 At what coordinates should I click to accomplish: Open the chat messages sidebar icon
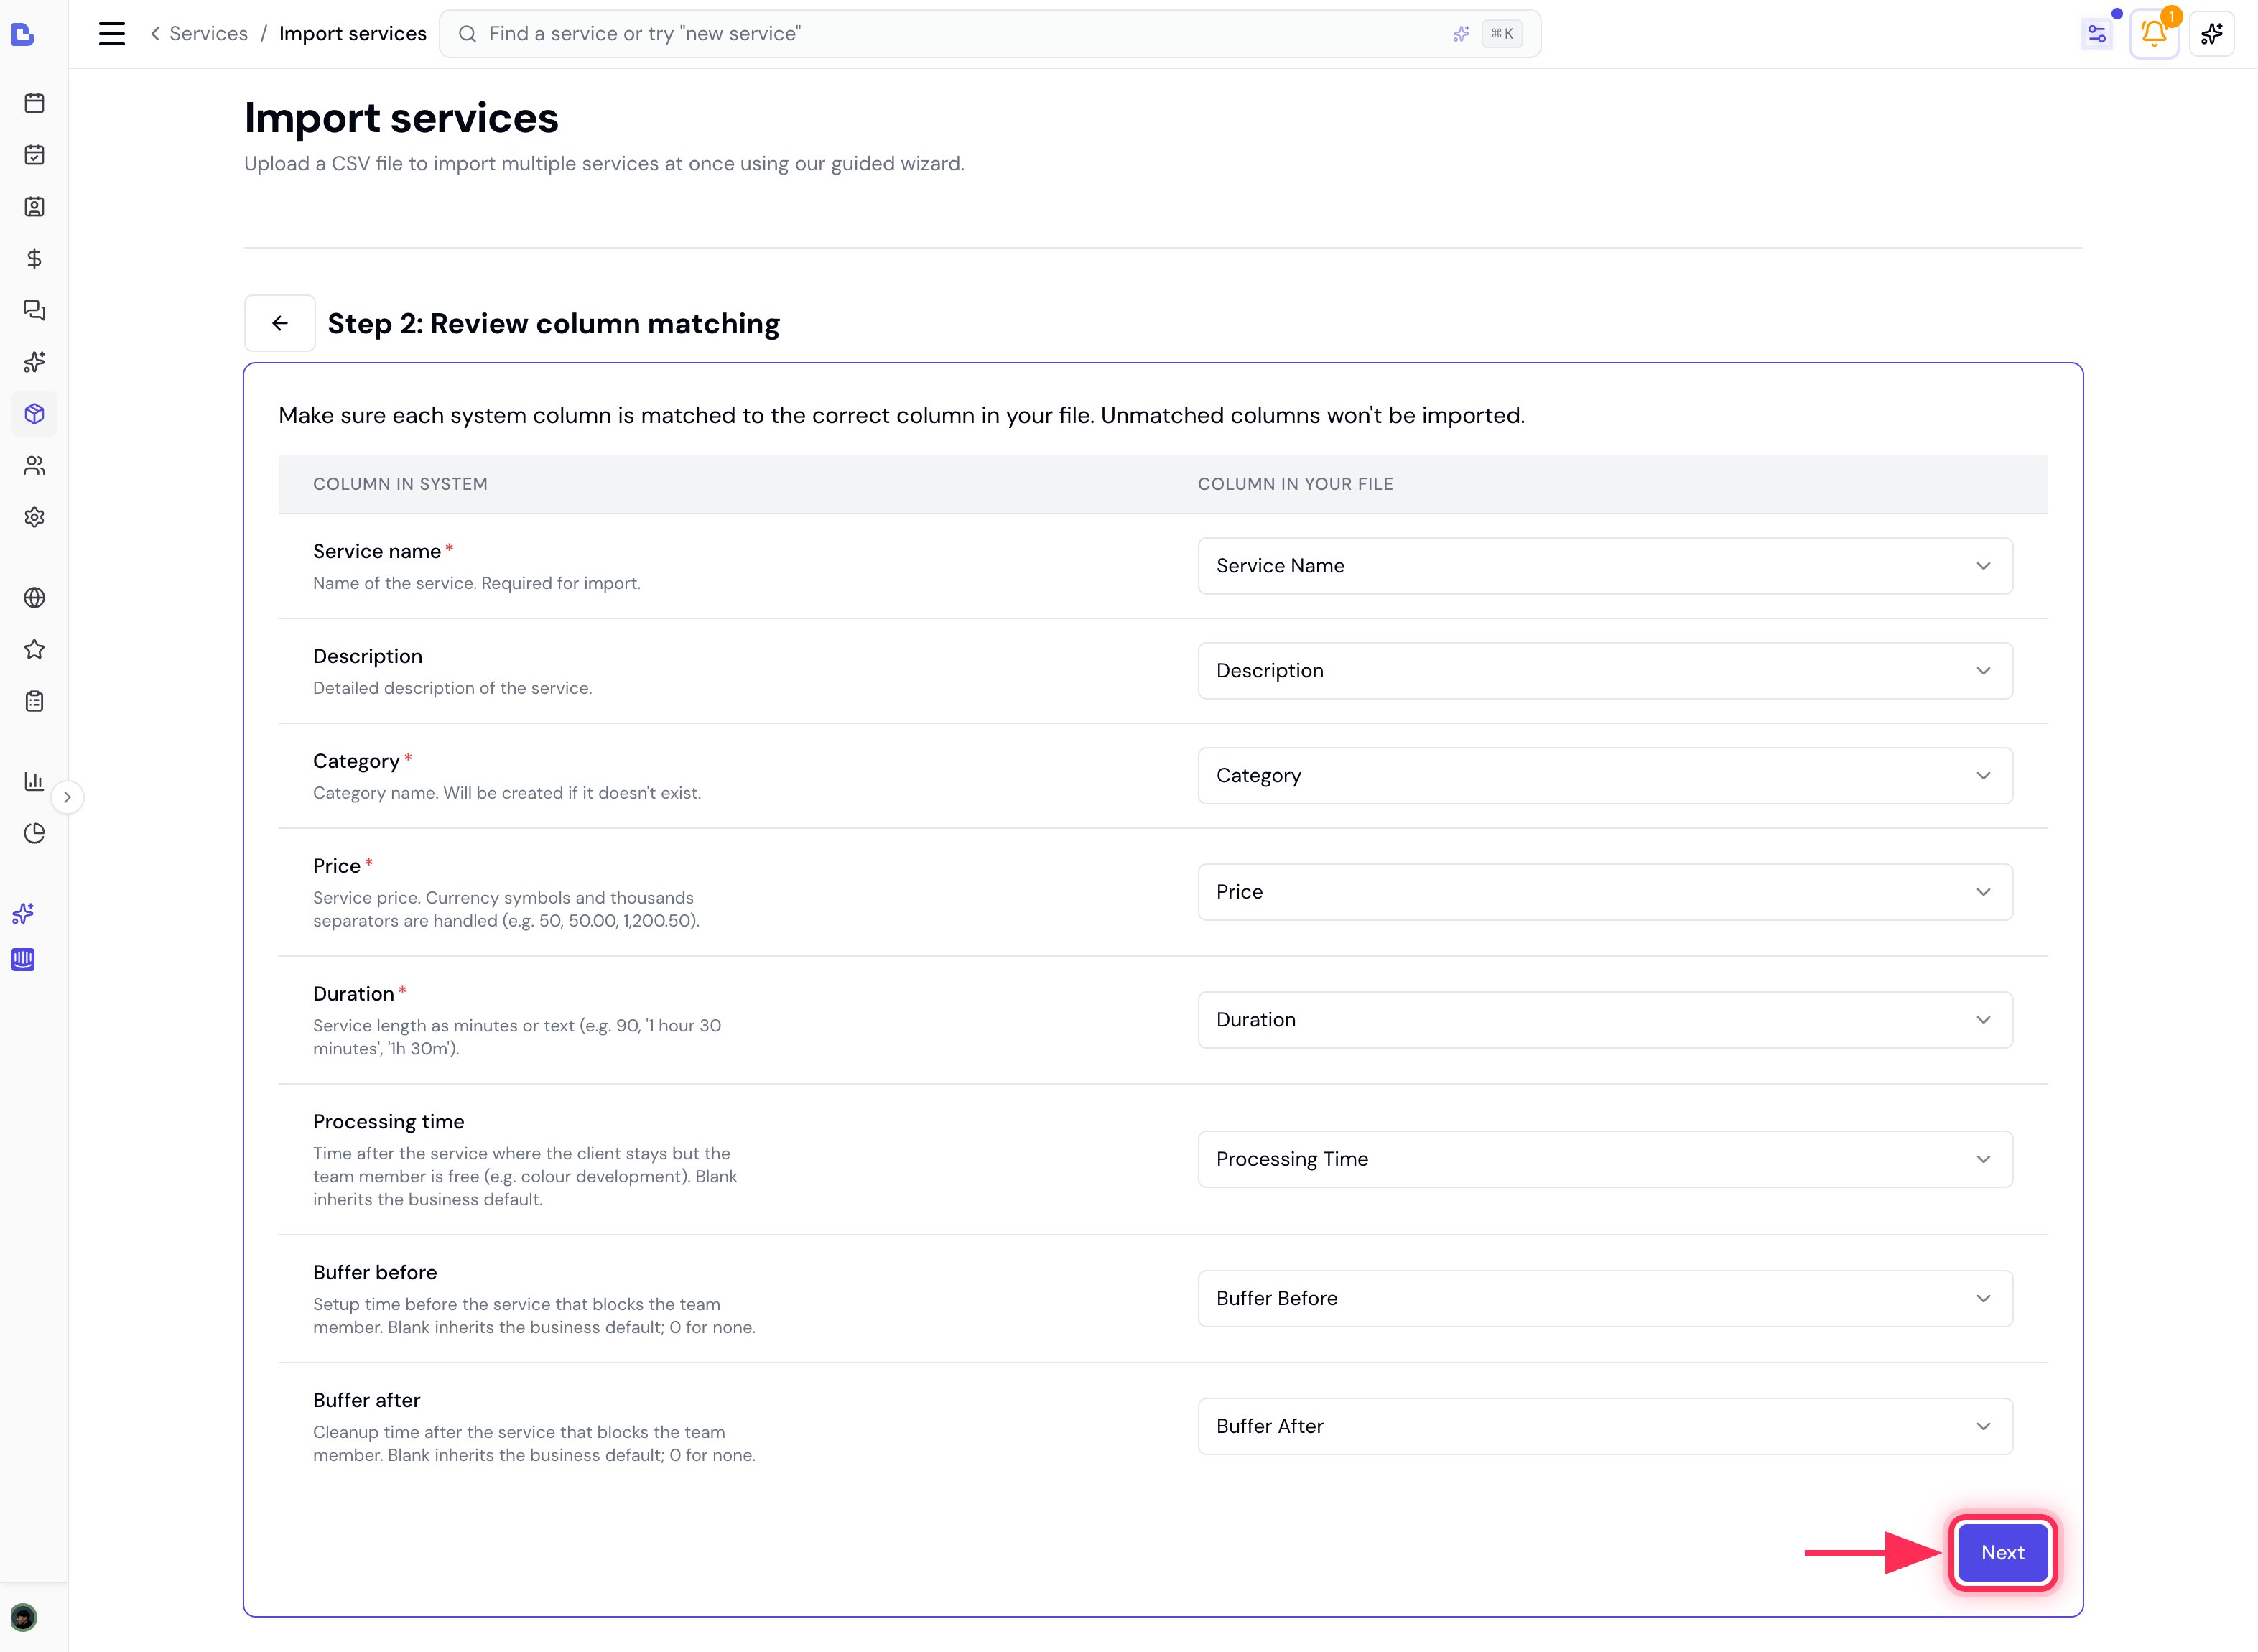tap(34, 310)
